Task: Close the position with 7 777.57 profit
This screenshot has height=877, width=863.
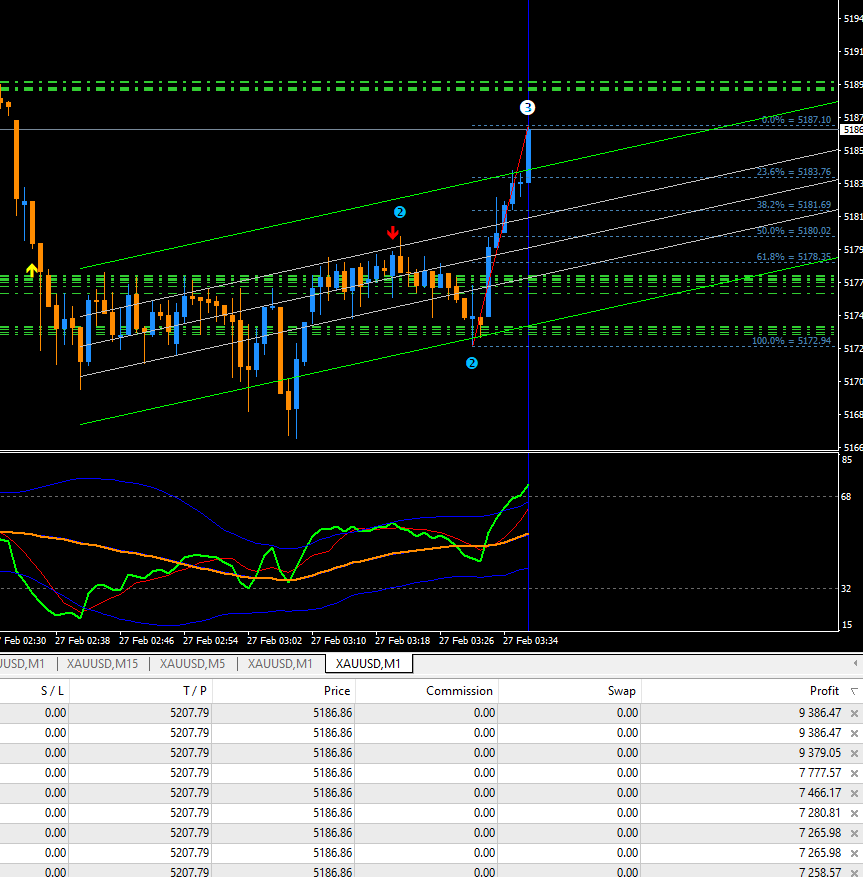Action: (x=854, y=773)
